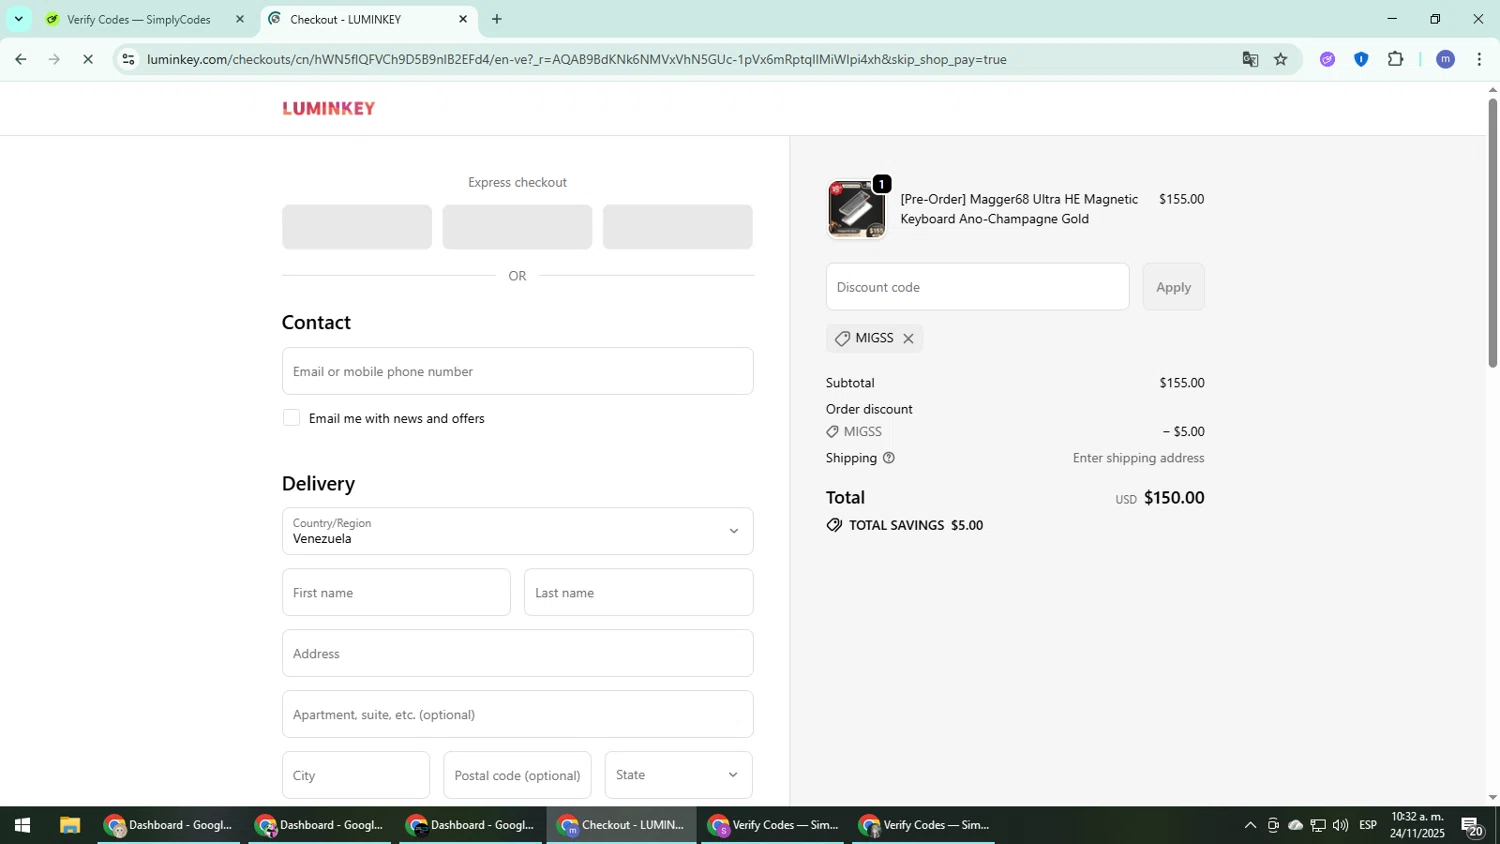Switch to second Dashboard - Google taskbar window
This screenshot has height=844, width=1500.
(x=320, y=826)
